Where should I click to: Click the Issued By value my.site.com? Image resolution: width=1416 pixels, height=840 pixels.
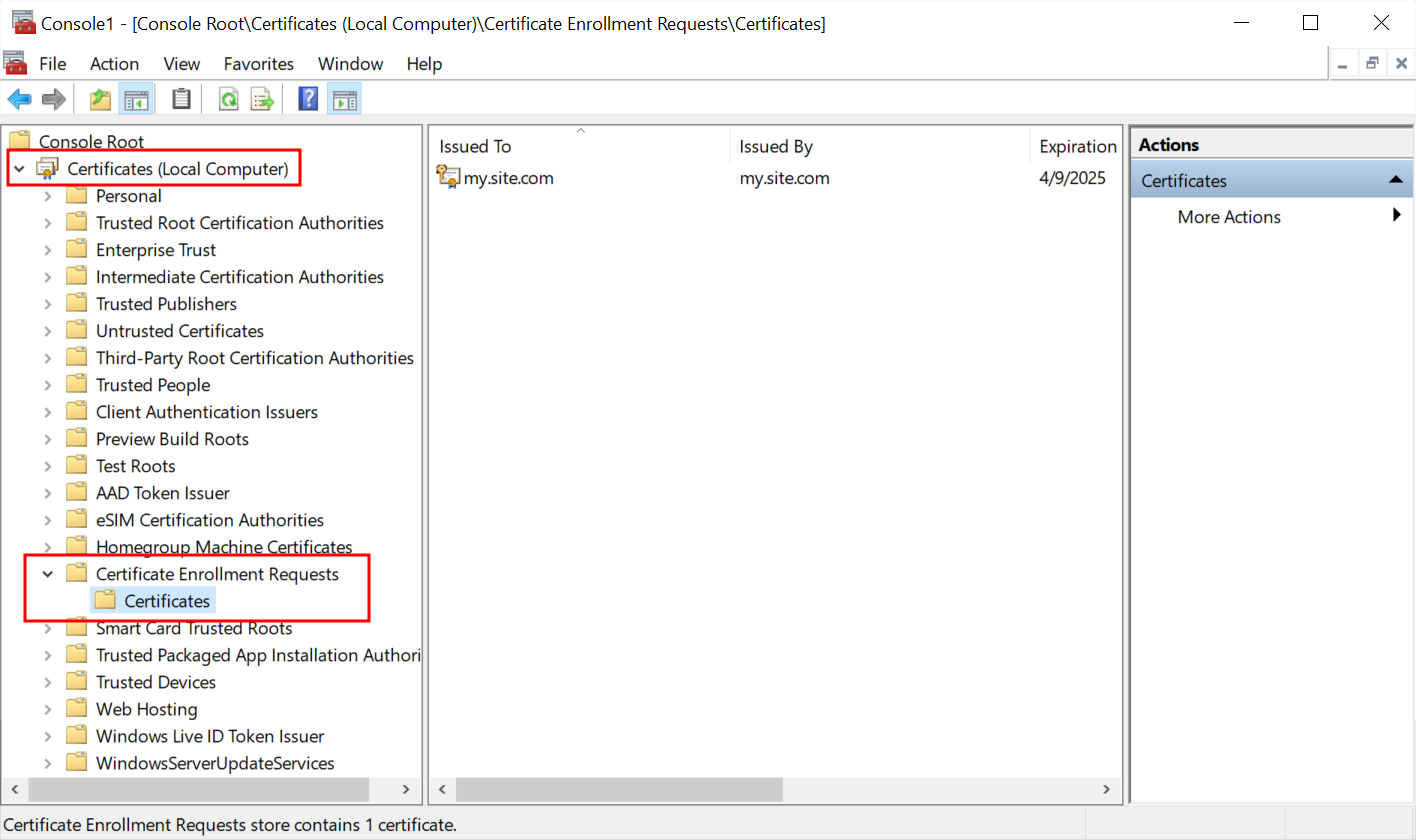[785, 178]
